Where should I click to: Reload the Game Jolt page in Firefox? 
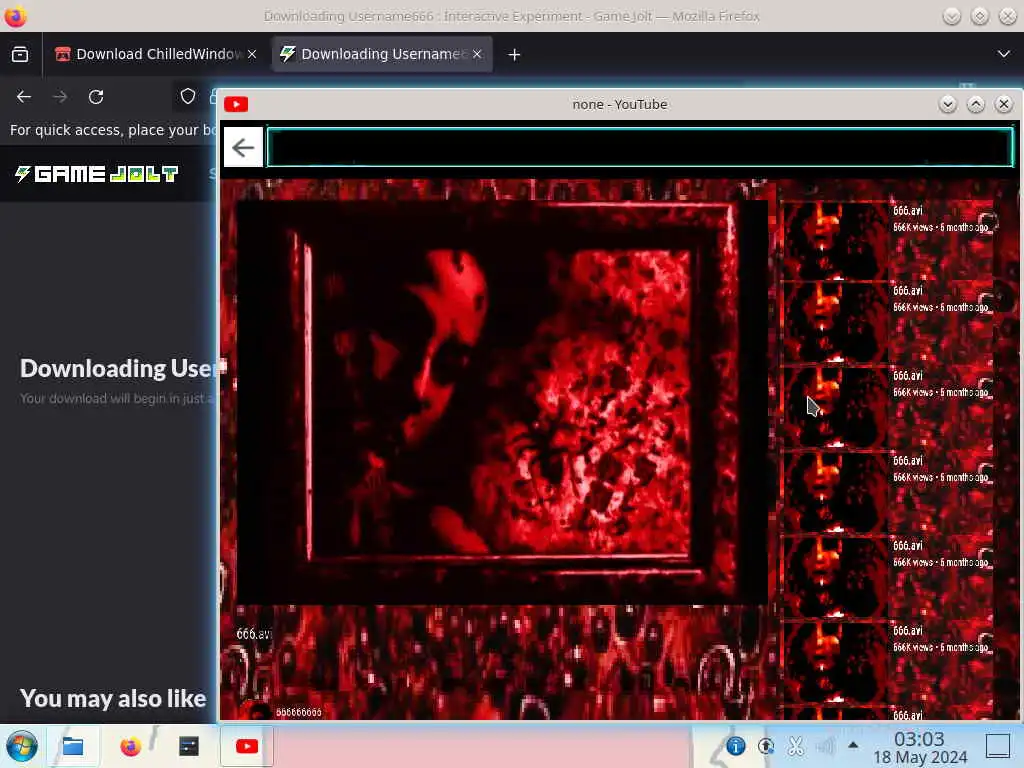tap(96, 97)
